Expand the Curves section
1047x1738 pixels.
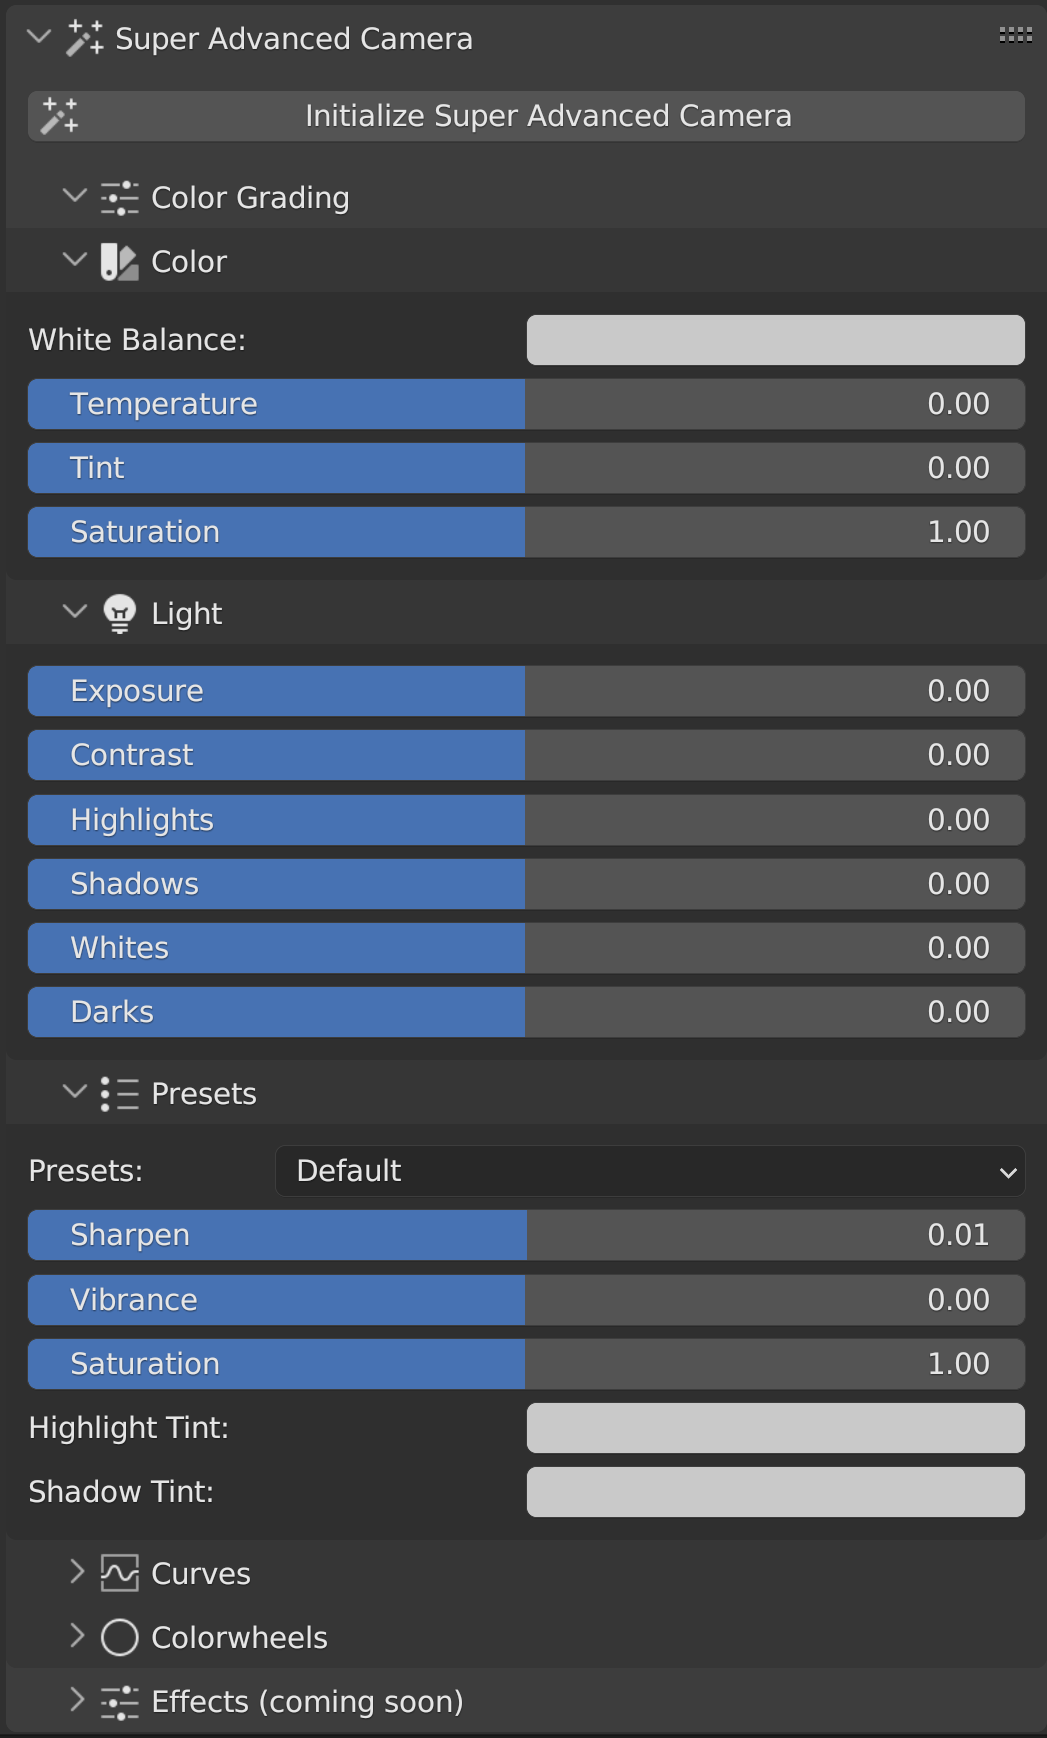[x=78, y=1572]
